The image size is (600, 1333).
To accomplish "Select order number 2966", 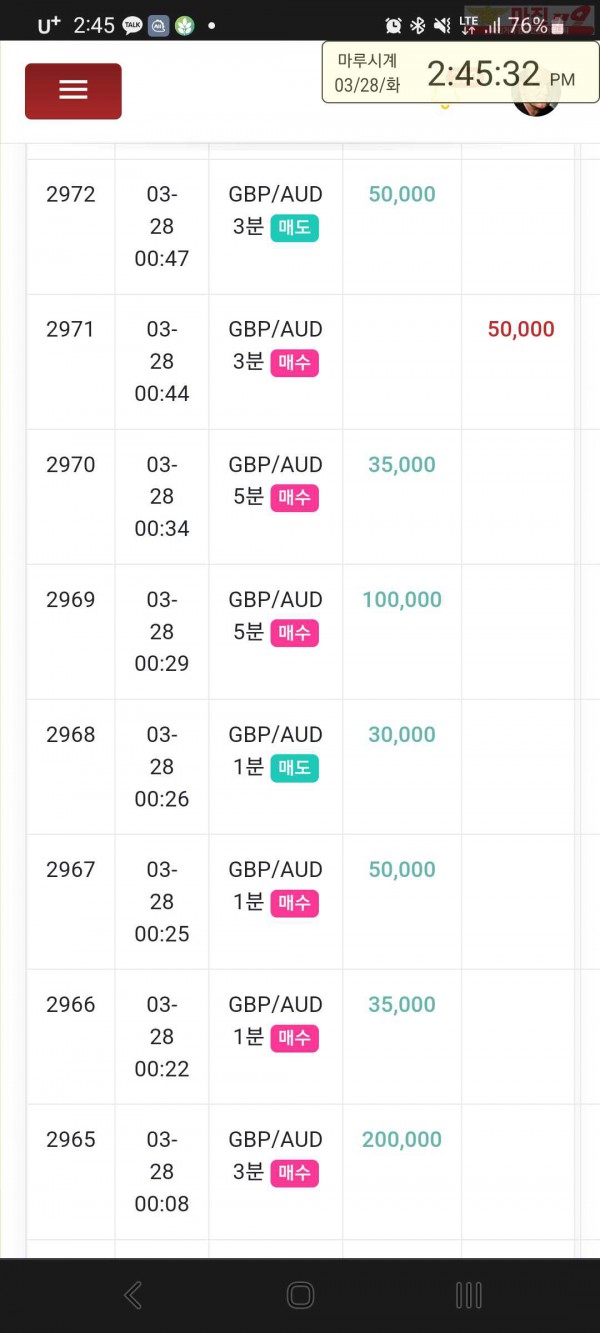I will coord(71,1004).
